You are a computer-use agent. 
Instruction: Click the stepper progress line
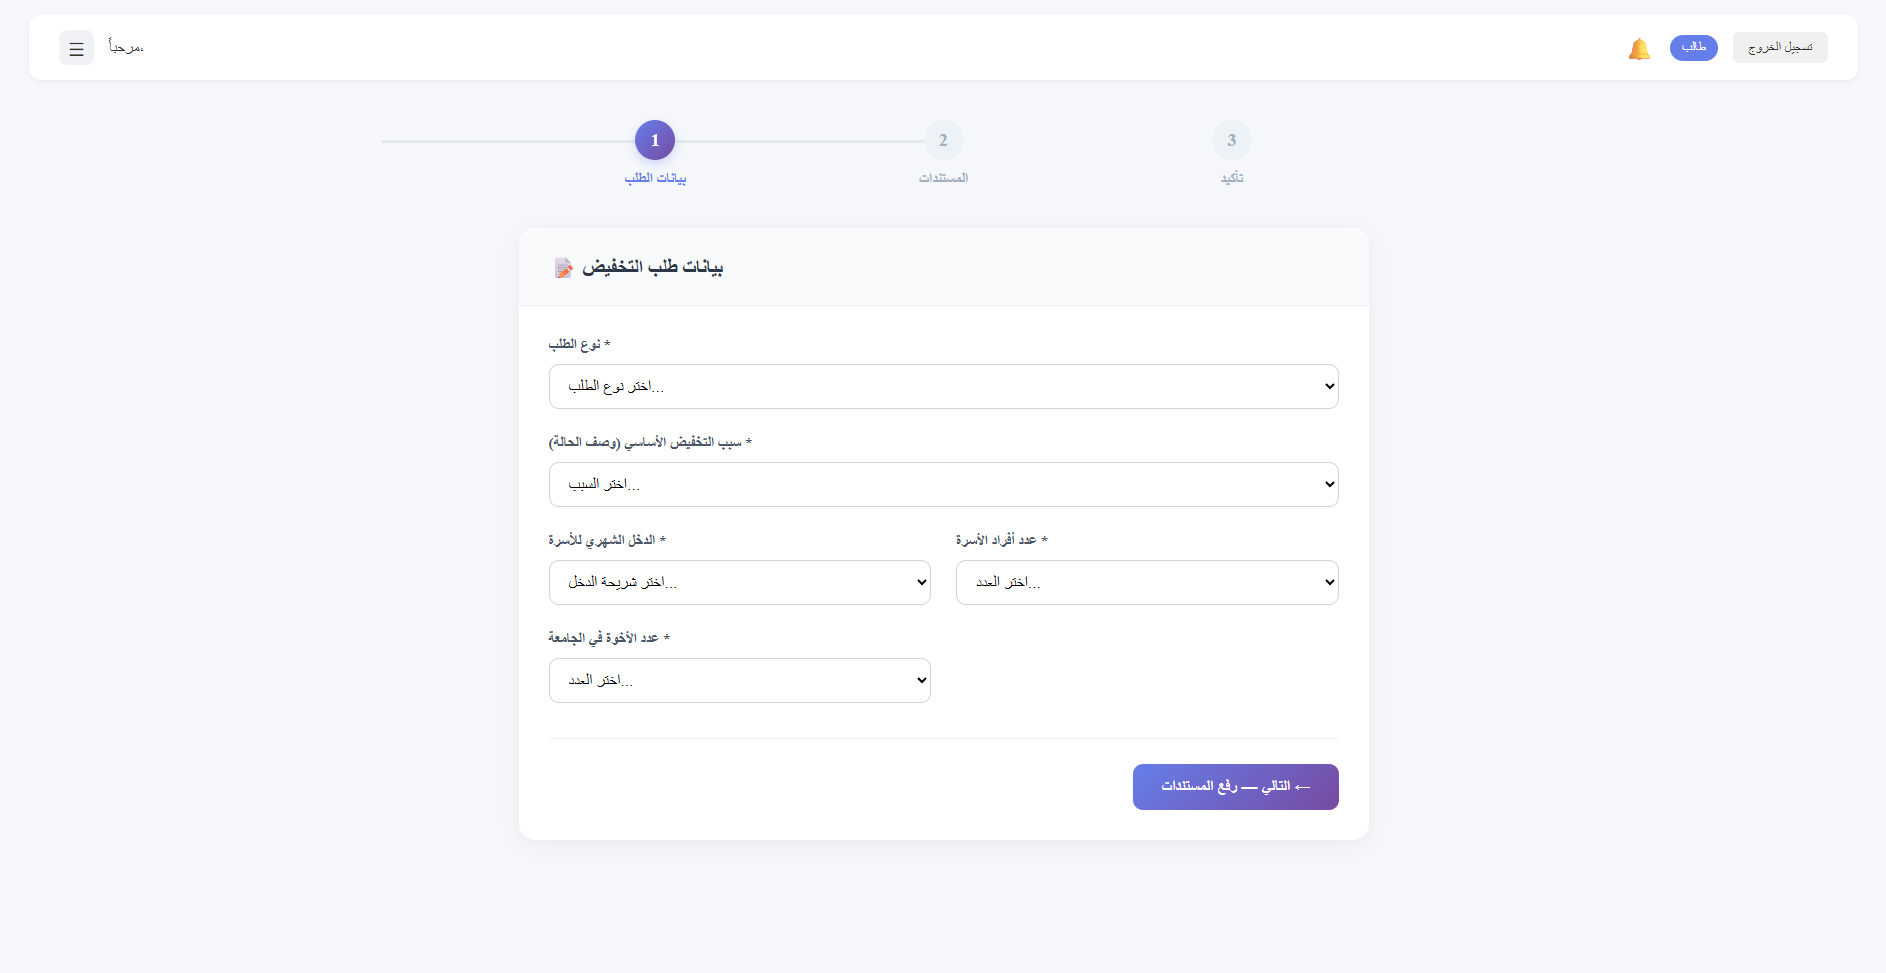coord(800,141)
